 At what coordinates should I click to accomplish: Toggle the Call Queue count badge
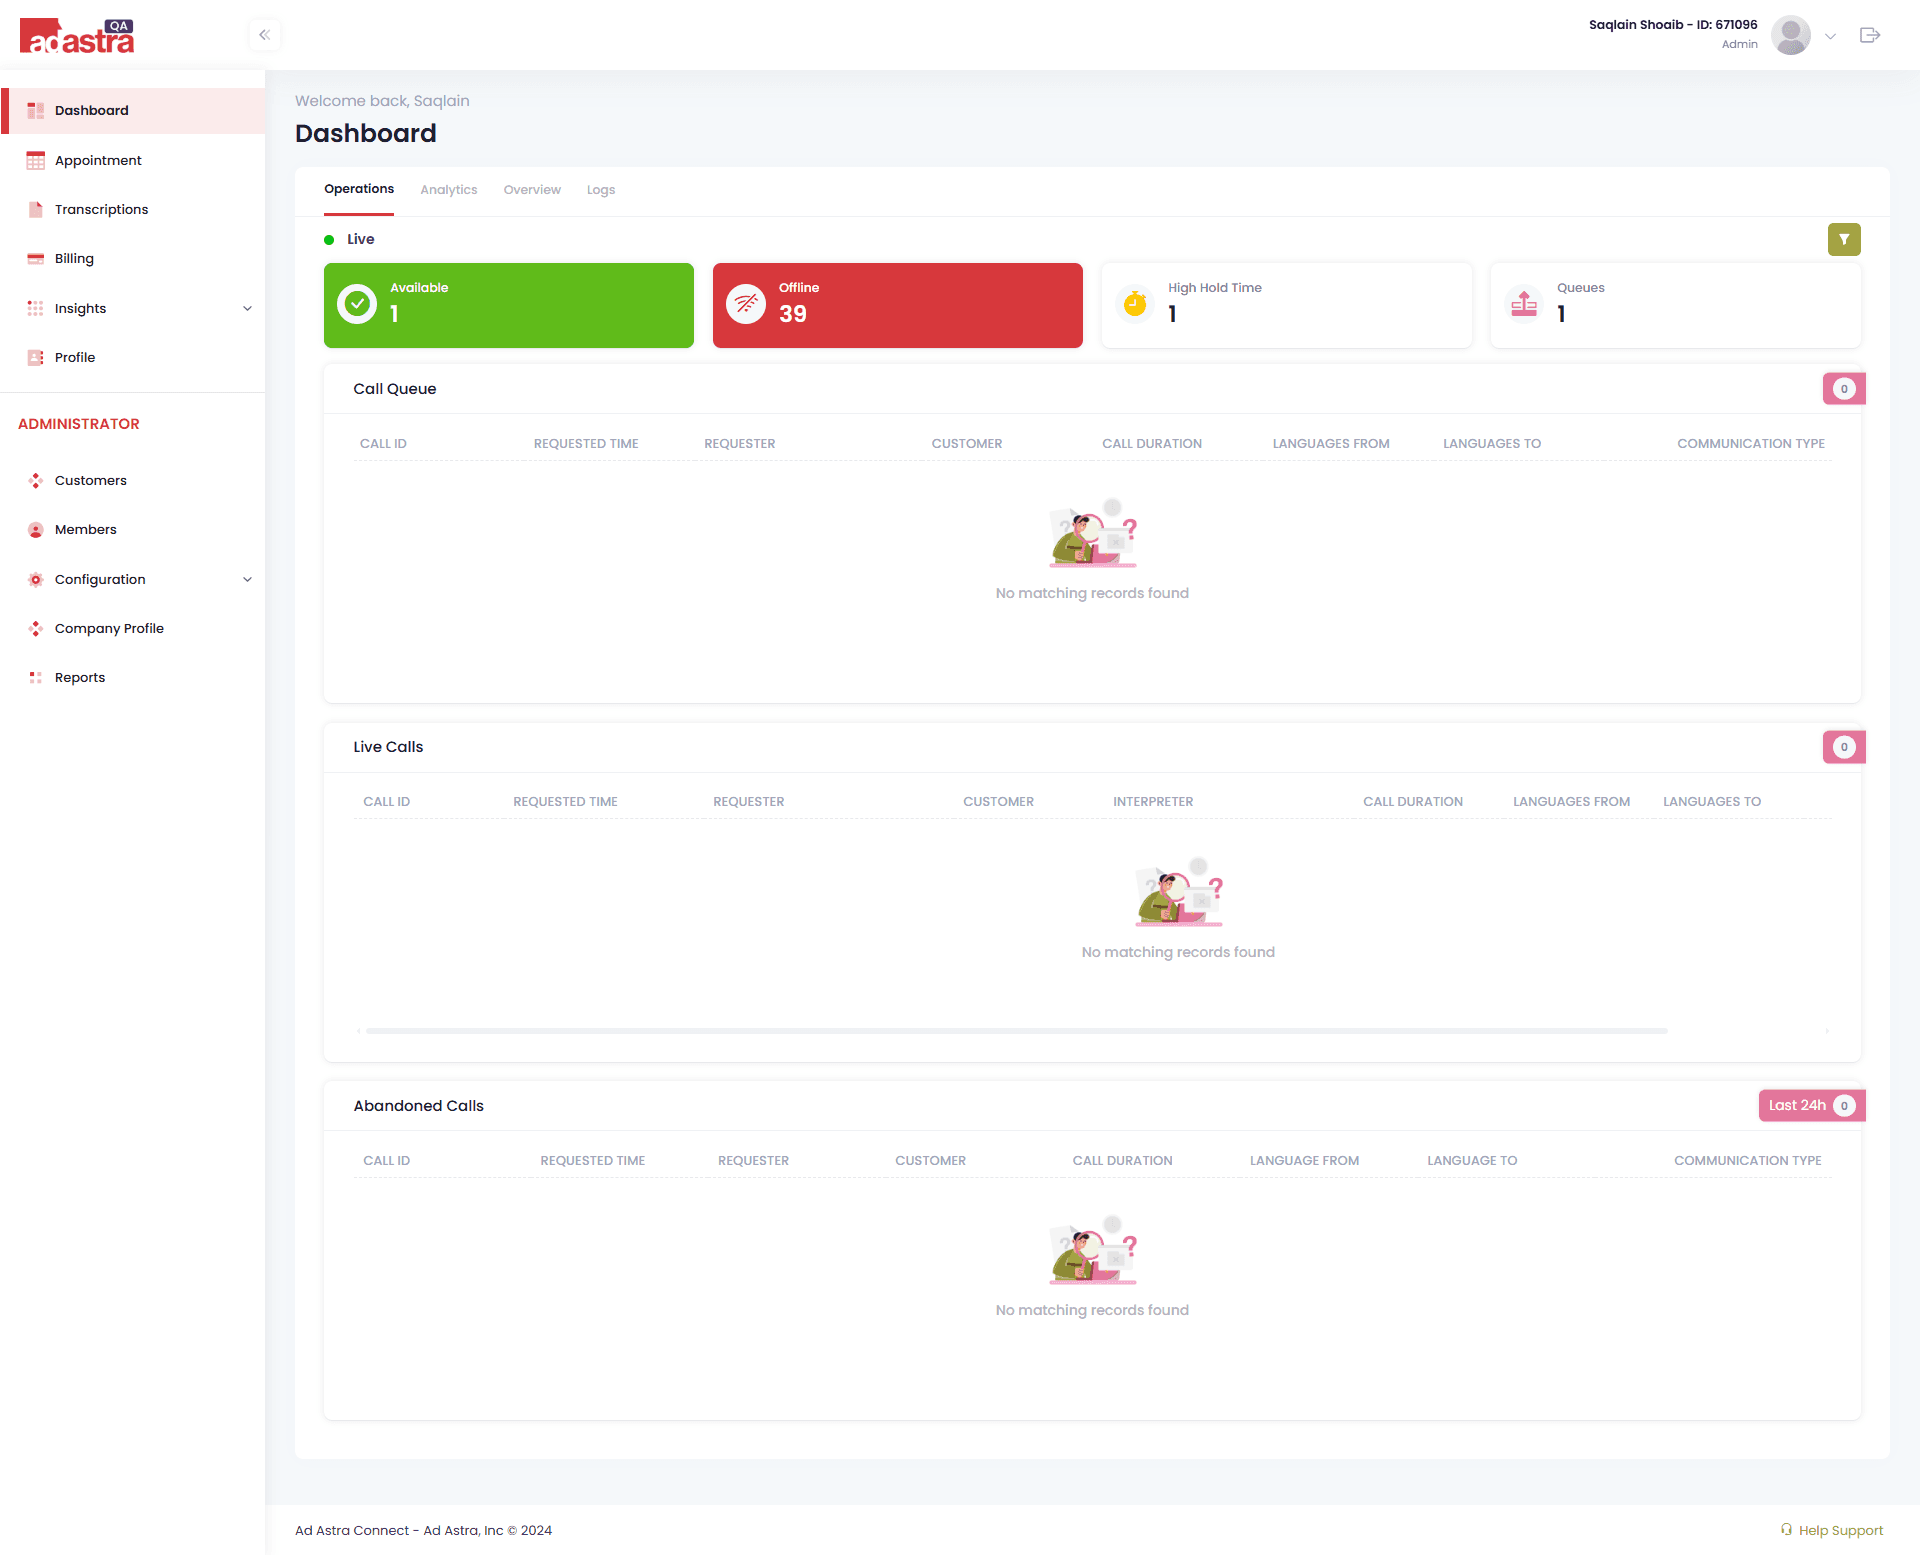(1844, 388)
